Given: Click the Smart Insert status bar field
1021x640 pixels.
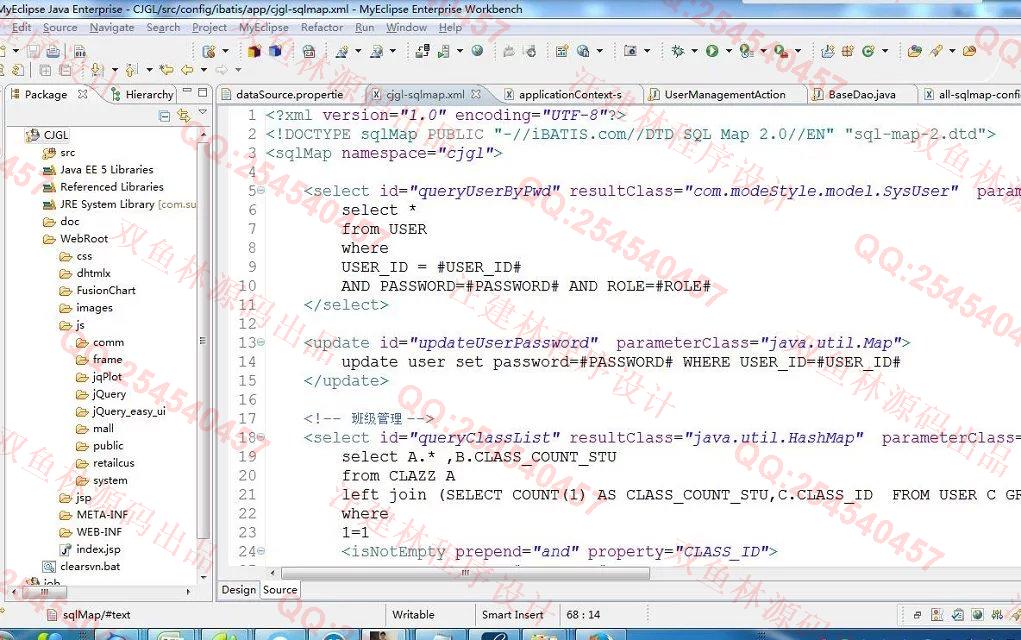Looking at the screenshot, I should (x=512, y=615).
